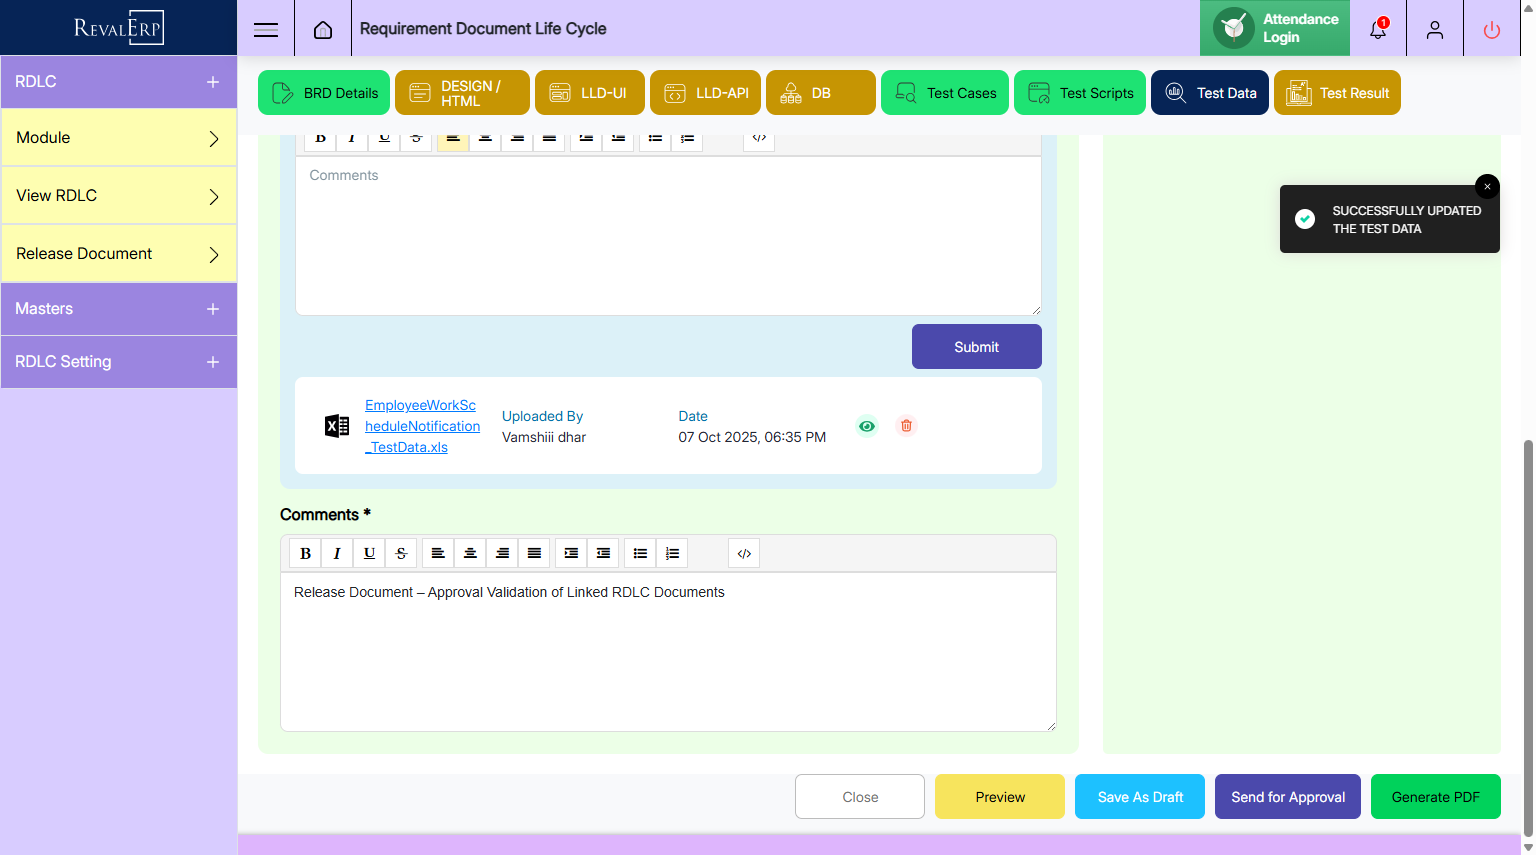This screenshot has width=1536, height=855.
Task: Expand the Masters sidebar section
Action: pos(213,309)
